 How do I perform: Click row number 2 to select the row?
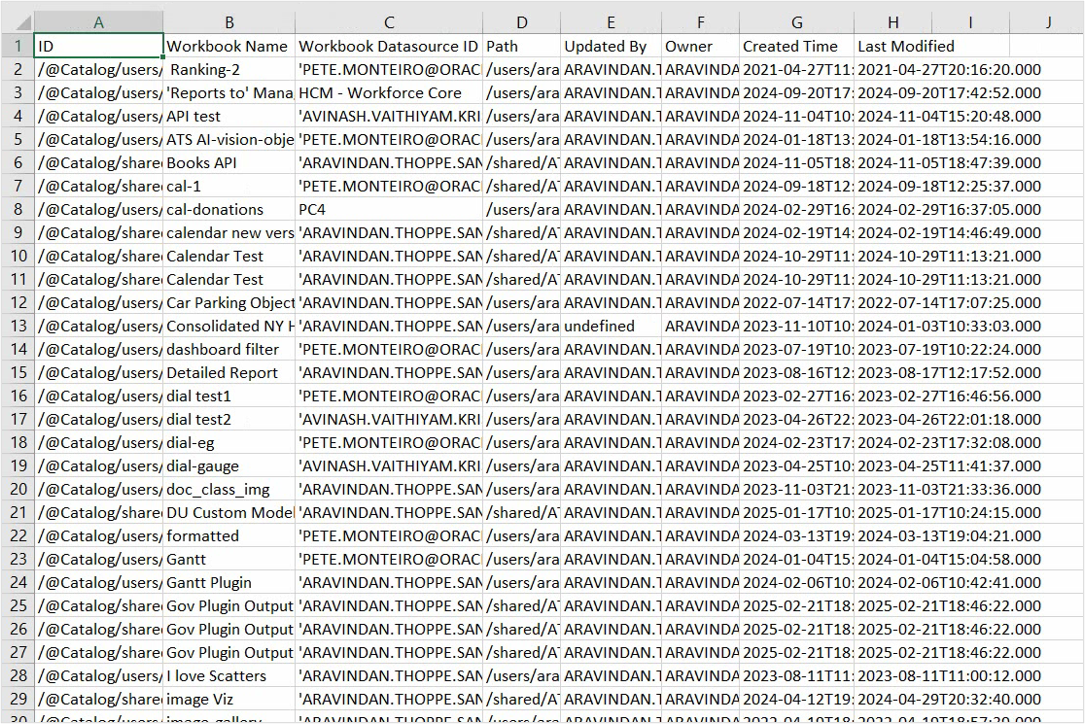coord(18,69)
